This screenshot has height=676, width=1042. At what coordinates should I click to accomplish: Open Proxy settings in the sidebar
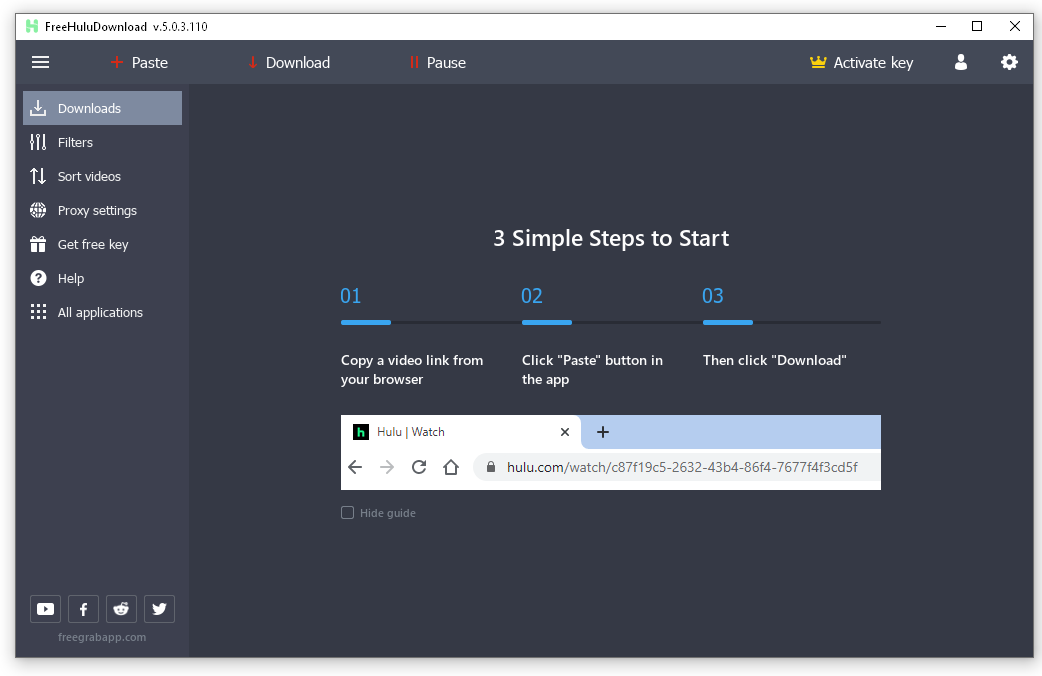(102, 210)
